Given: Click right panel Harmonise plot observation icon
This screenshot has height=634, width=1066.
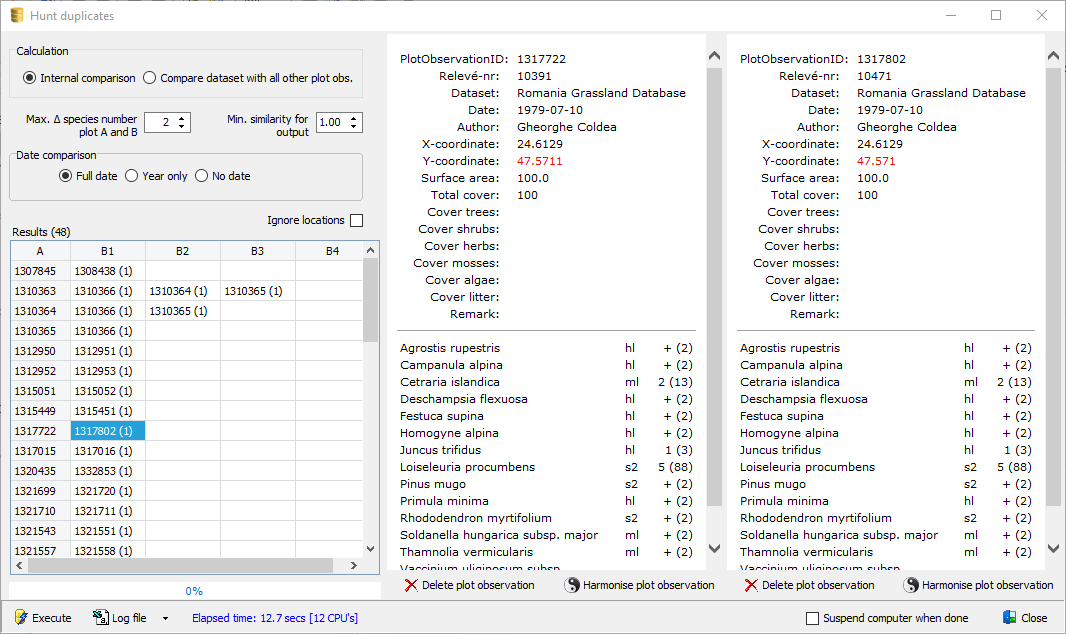Looking at the screenshot, I should pyautogui.click(x=911, y=585).
